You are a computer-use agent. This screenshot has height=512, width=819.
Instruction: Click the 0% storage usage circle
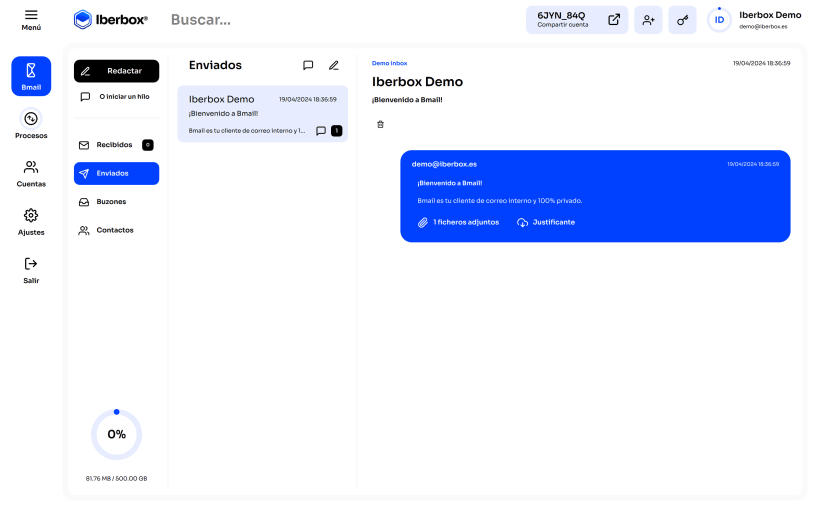(x=116, y=435)
